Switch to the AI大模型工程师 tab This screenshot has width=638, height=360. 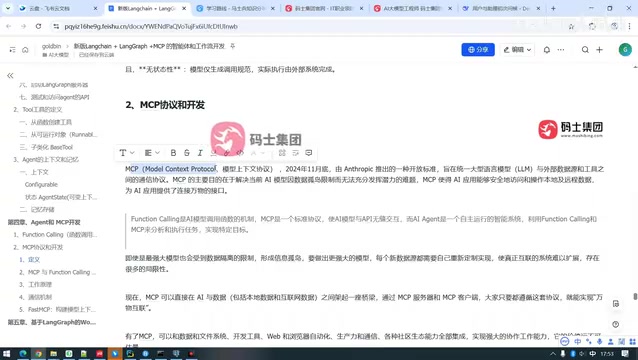tap(413, 8)
